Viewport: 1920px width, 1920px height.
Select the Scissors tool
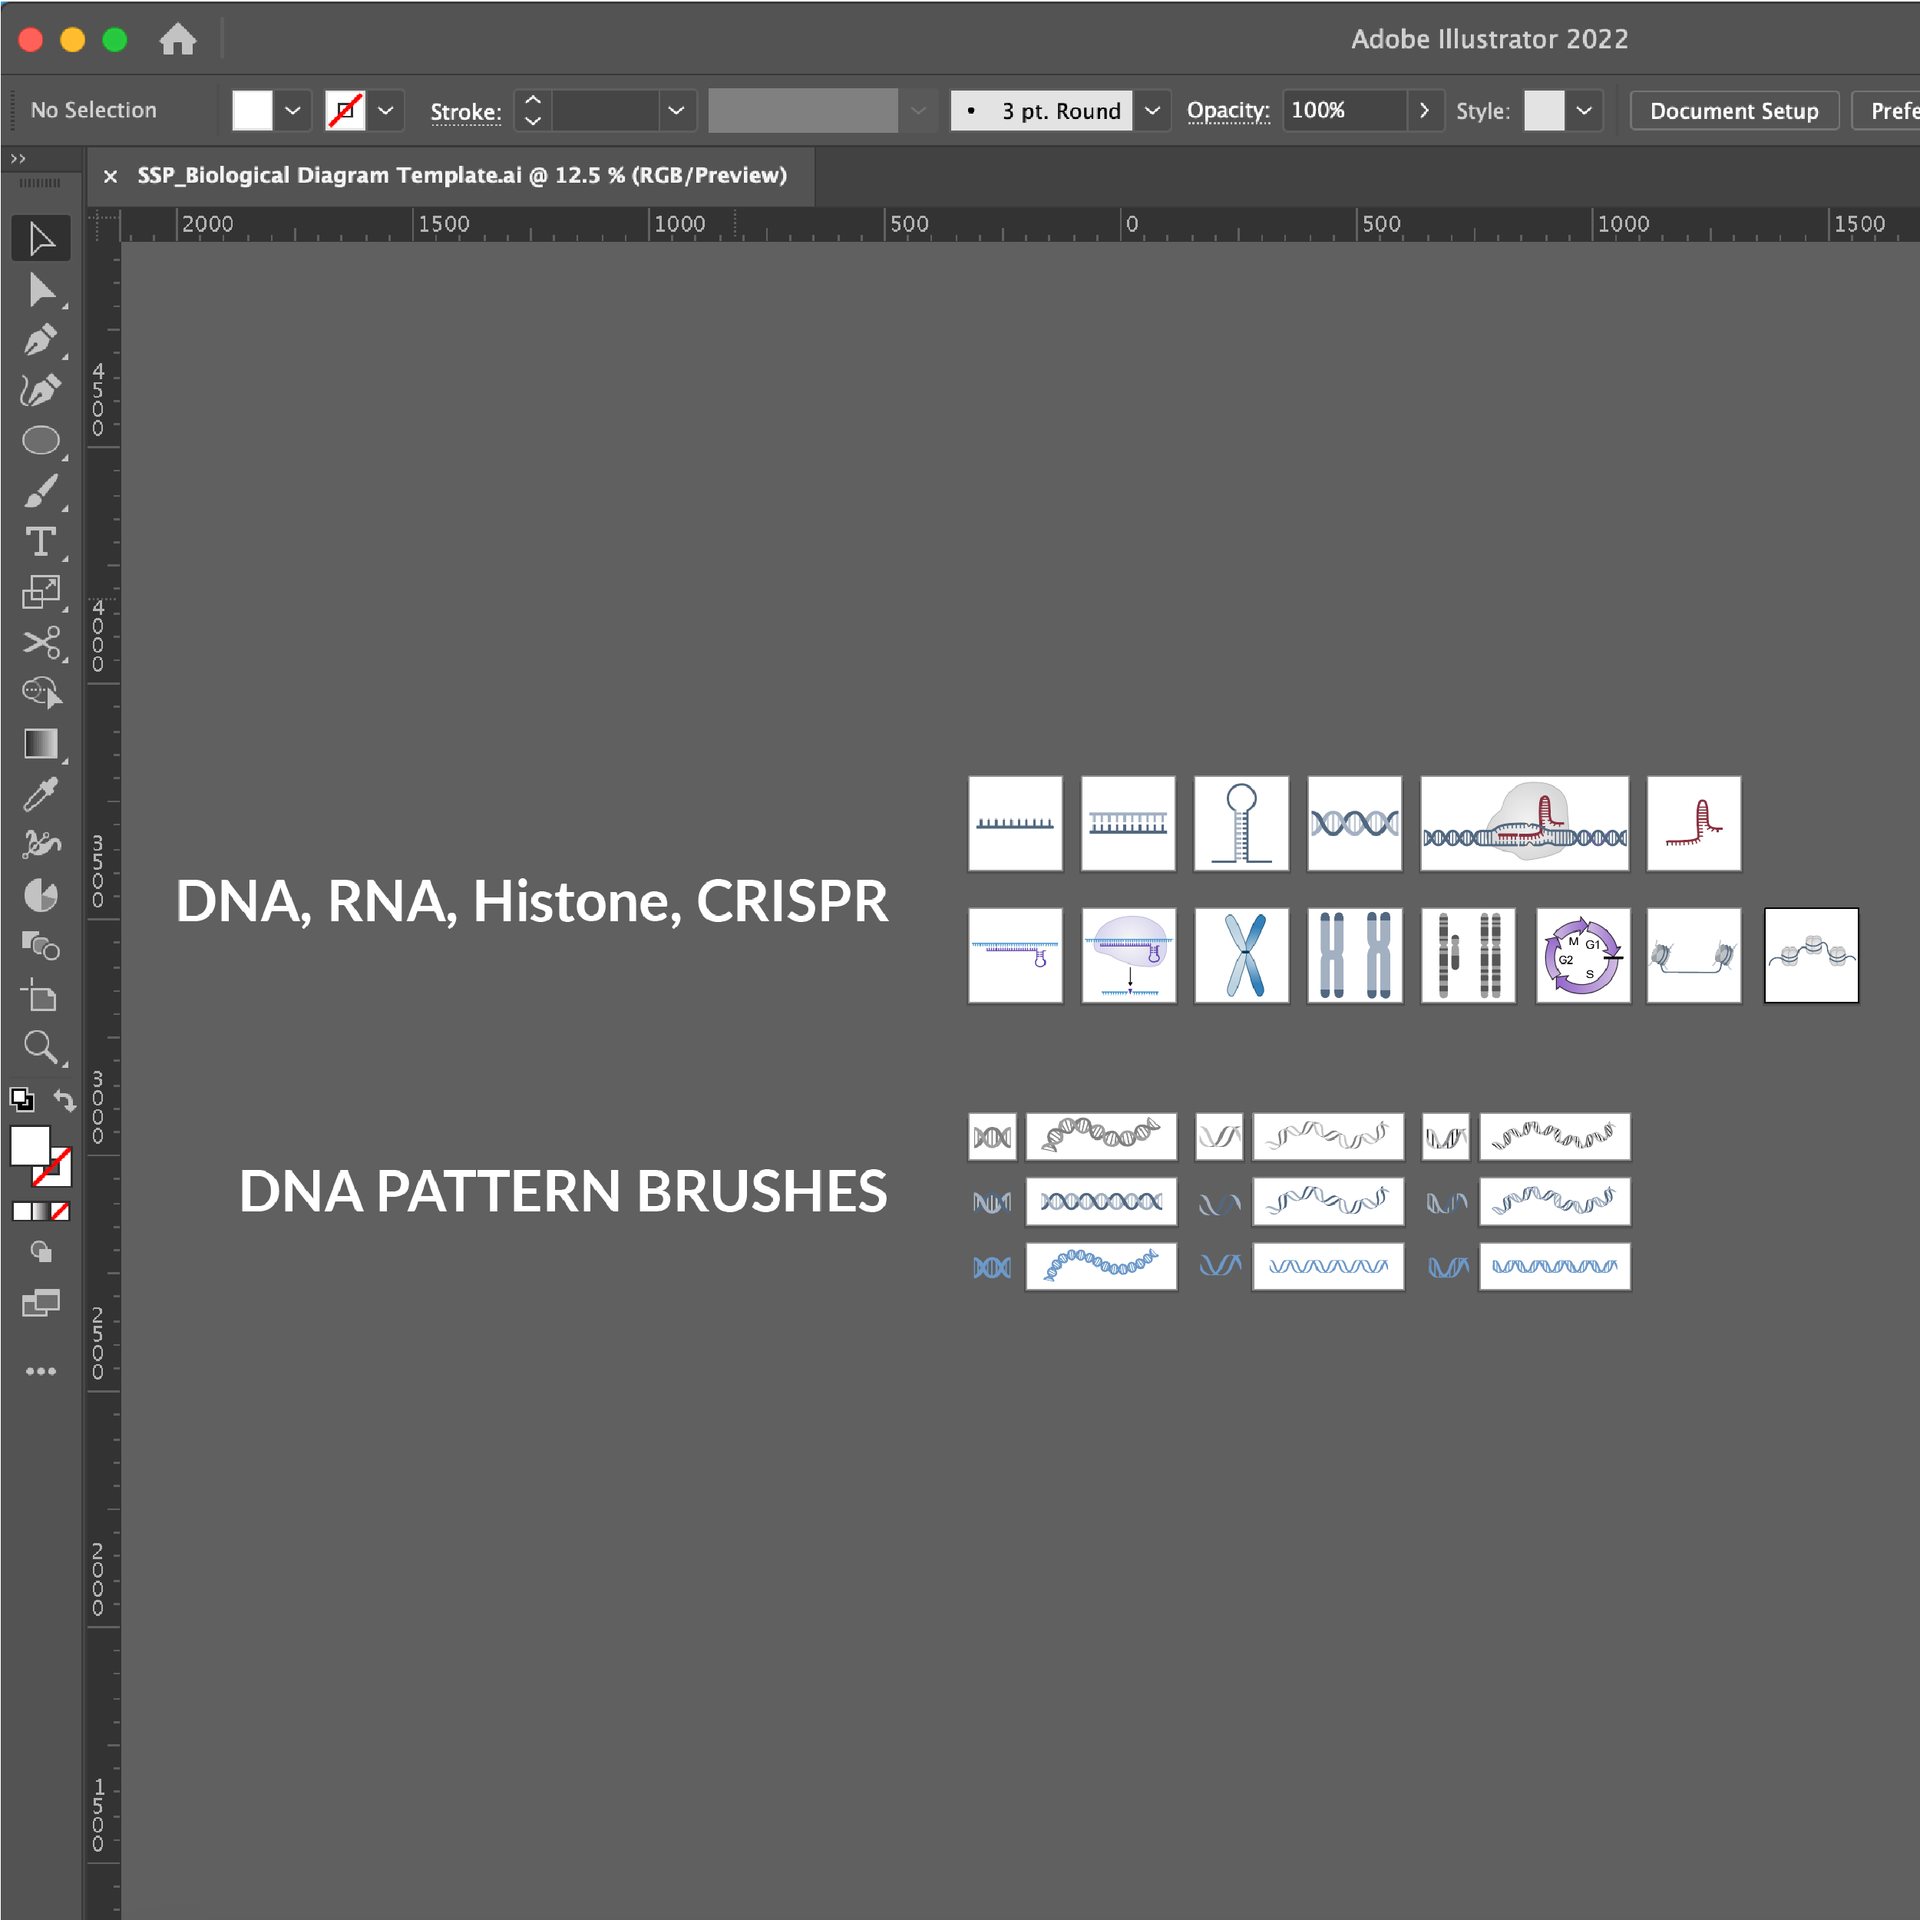pyautogui.click(x=42, y=643)
